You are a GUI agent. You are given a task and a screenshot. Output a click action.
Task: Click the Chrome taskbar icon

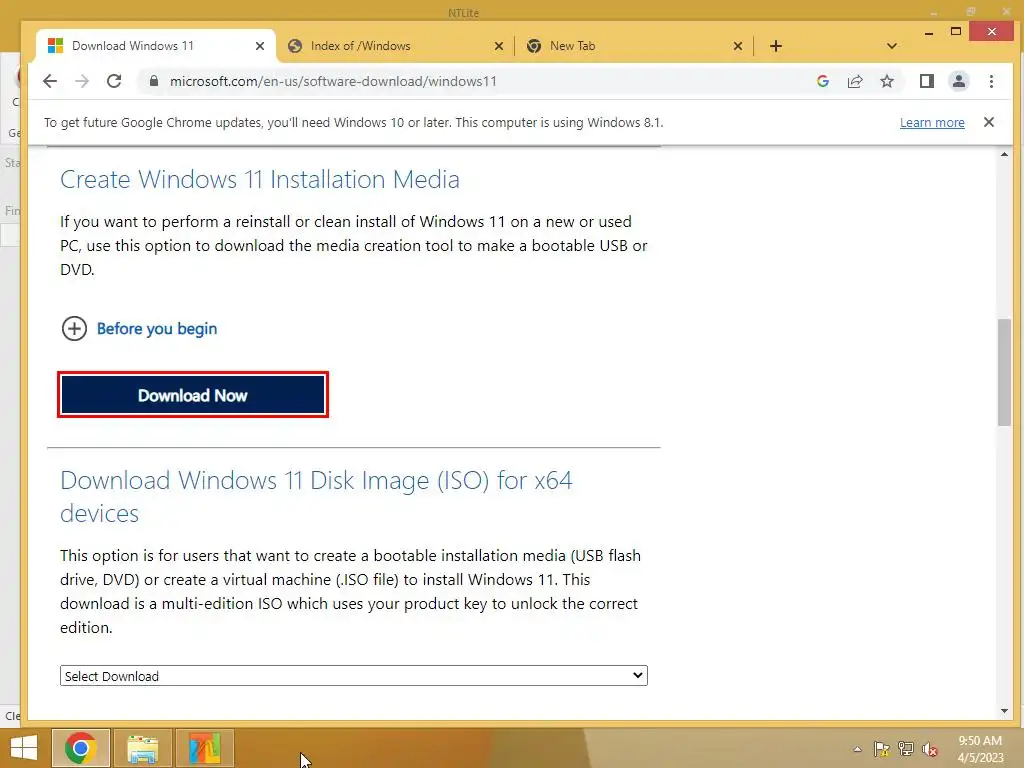tap(81, 748)
